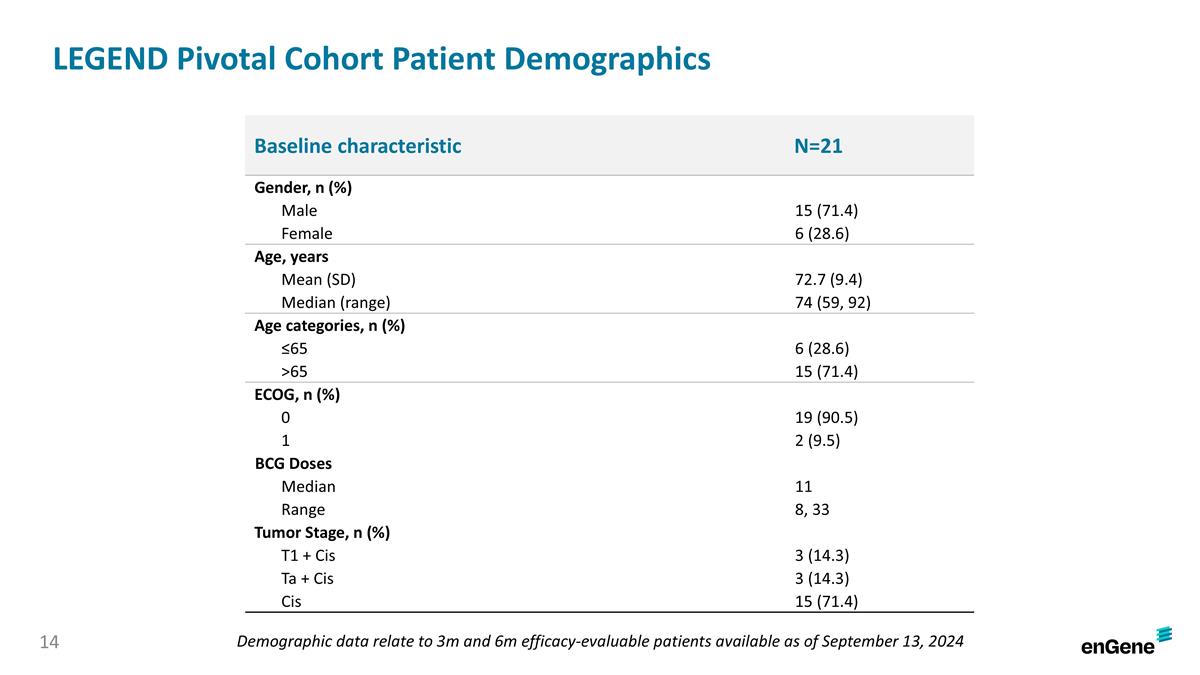Click the ECOG, n (%) heading
1200x675 pixels.
pos(297,394)
